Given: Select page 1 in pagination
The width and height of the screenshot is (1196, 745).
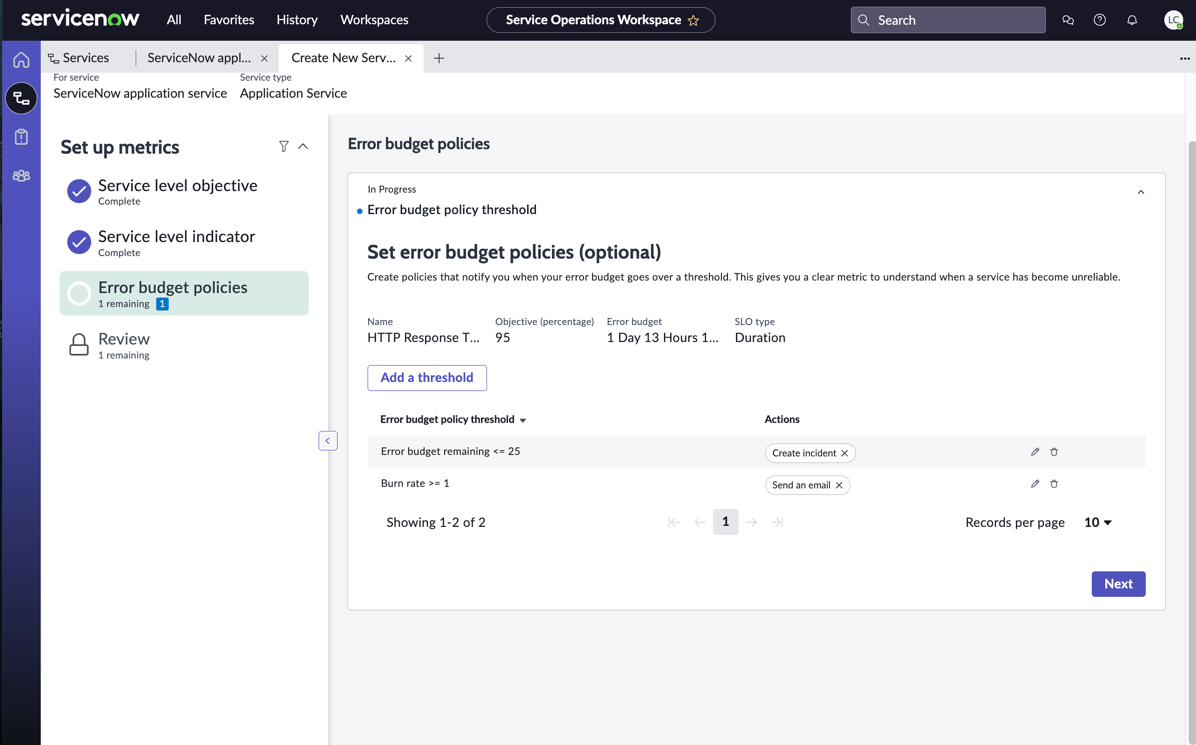Looking at the screenshot, I should pos(725,522).
